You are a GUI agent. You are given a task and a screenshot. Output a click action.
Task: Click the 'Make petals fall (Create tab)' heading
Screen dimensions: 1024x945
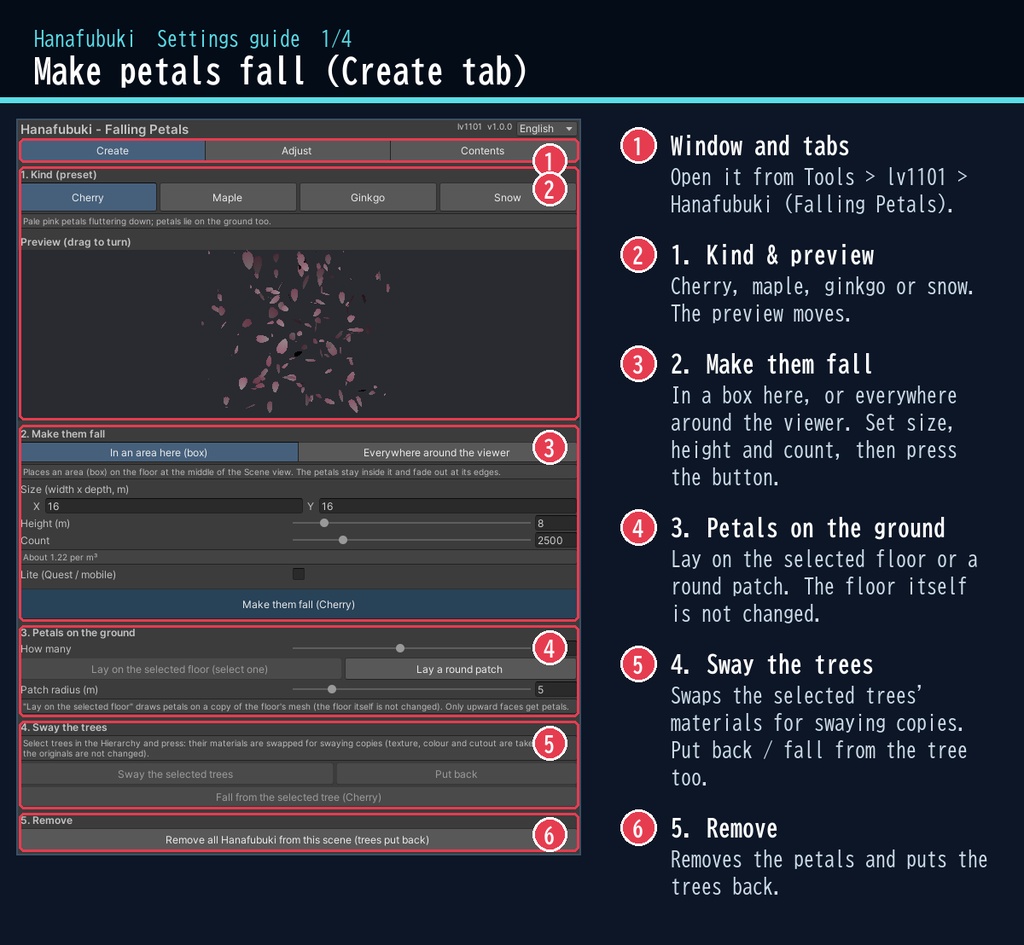point(280,71)
